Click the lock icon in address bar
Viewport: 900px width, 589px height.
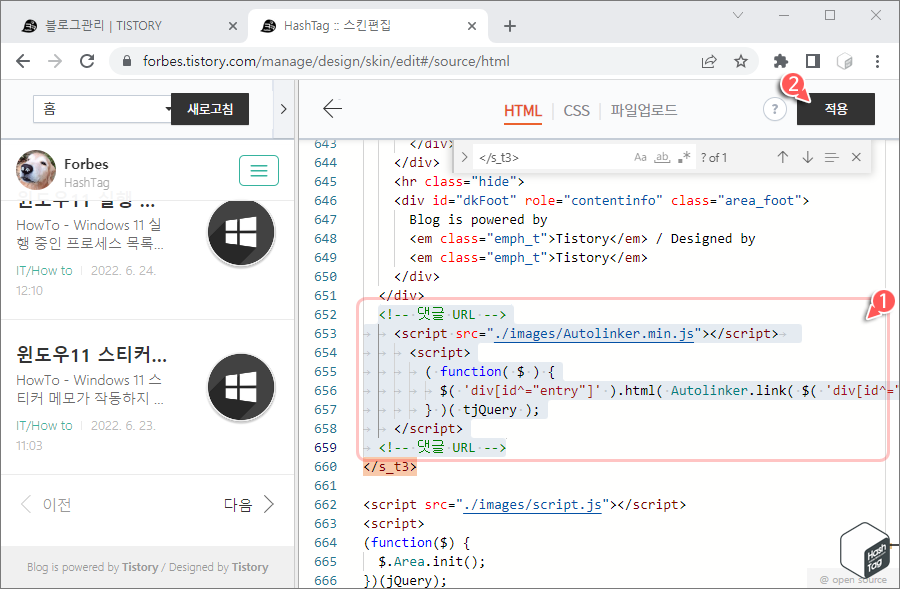tap(127, 61)
